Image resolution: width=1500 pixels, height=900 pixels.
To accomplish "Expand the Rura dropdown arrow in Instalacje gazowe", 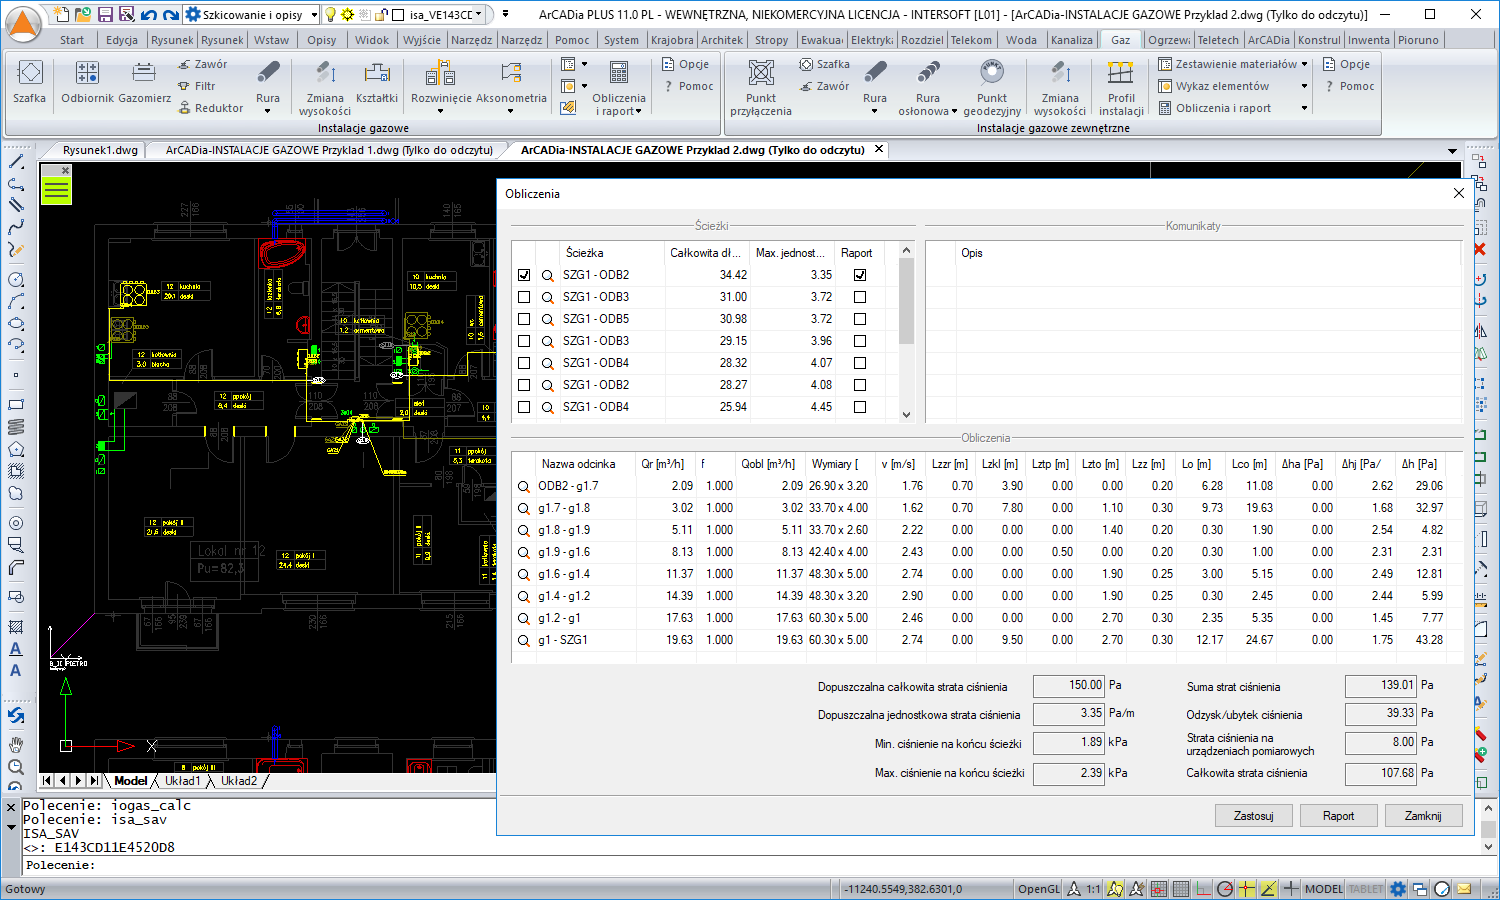I will pyautogui.click(x=268, y=111).
